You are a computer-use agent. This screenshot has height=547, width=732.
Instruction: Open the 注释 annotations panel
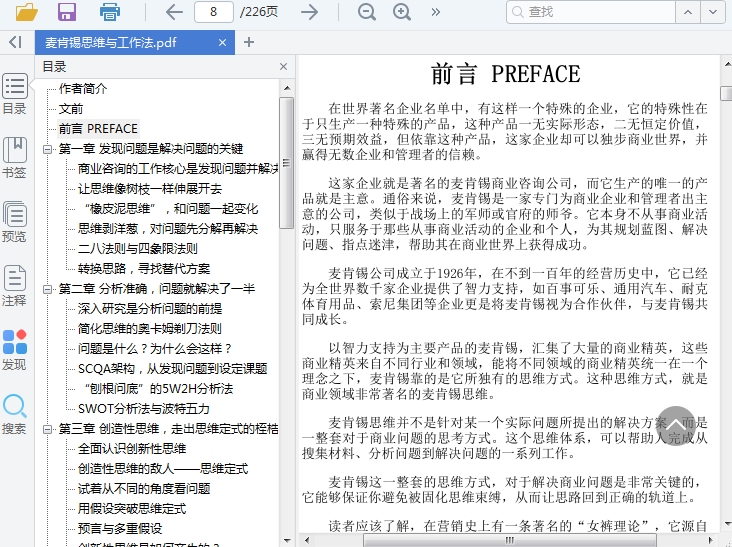tap(15, 286)
